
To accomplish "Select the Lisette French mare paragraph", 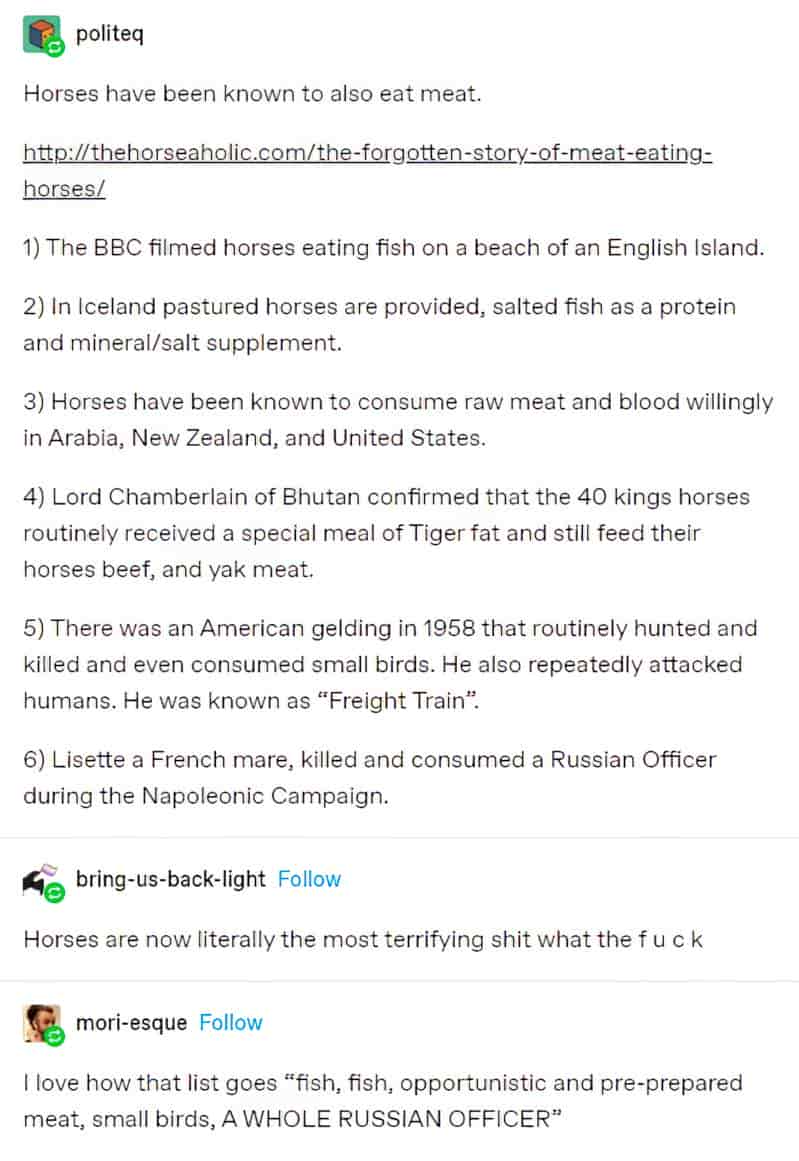I will (370, 777).
